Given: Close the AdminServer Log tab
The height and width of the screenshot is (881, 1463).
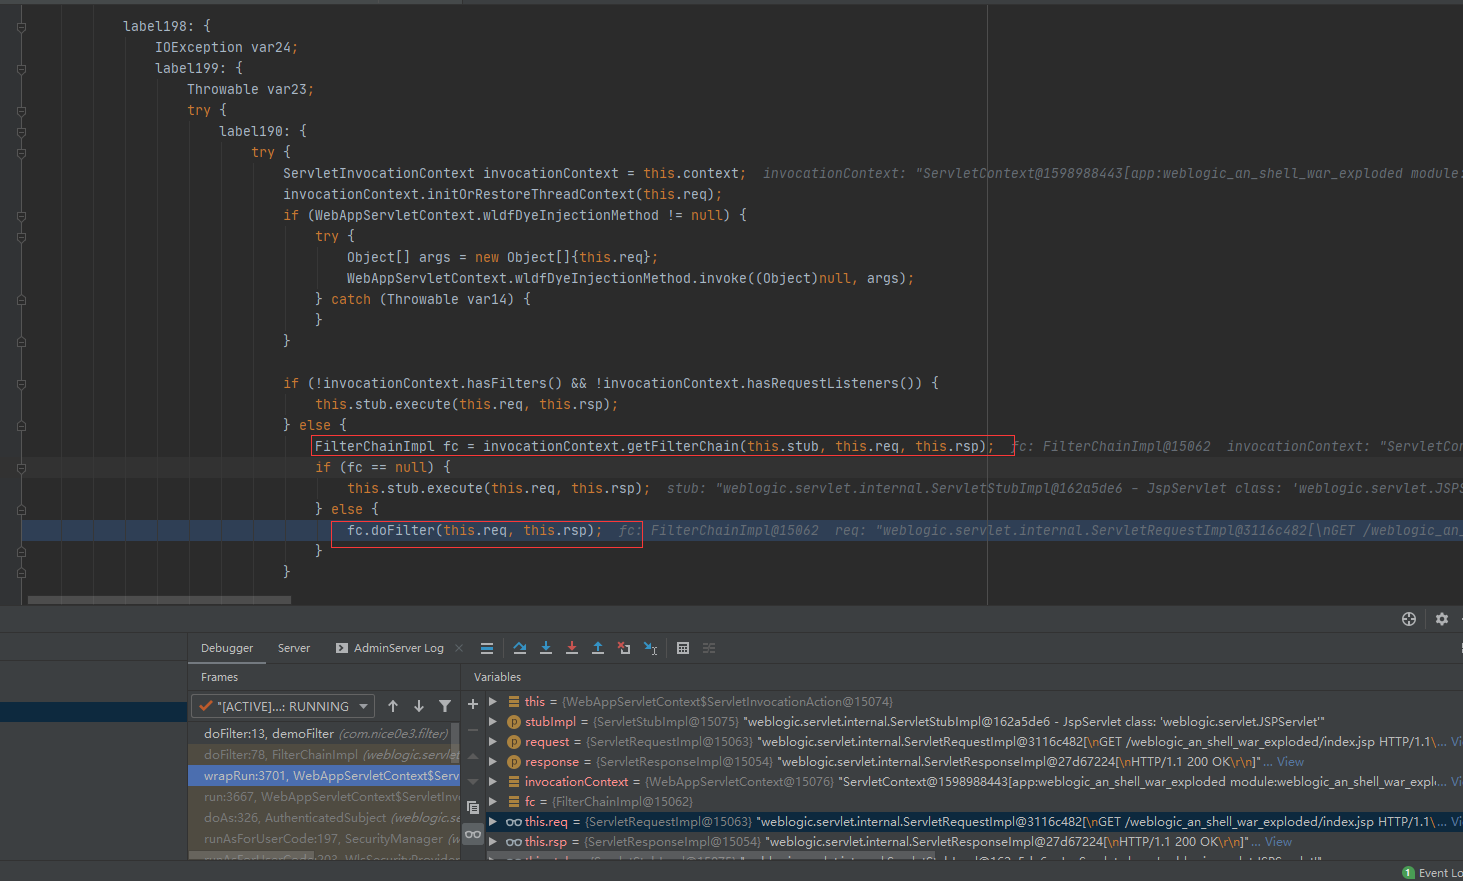Looking at the screenshot, I should pos(459,648).
